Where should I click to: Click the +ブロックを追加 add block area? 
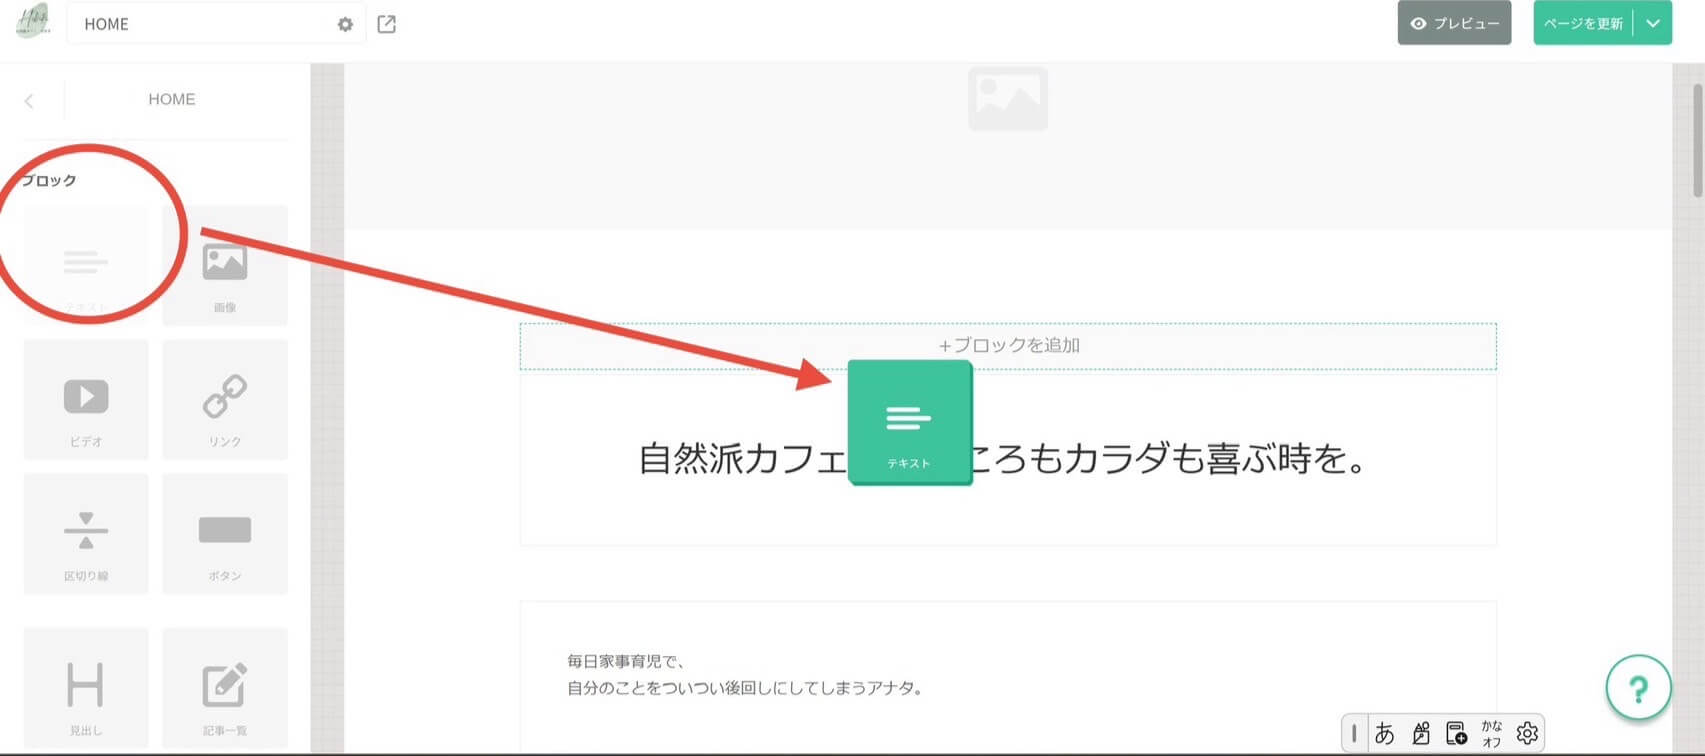pyautogui.click(x=1008, y=346)
